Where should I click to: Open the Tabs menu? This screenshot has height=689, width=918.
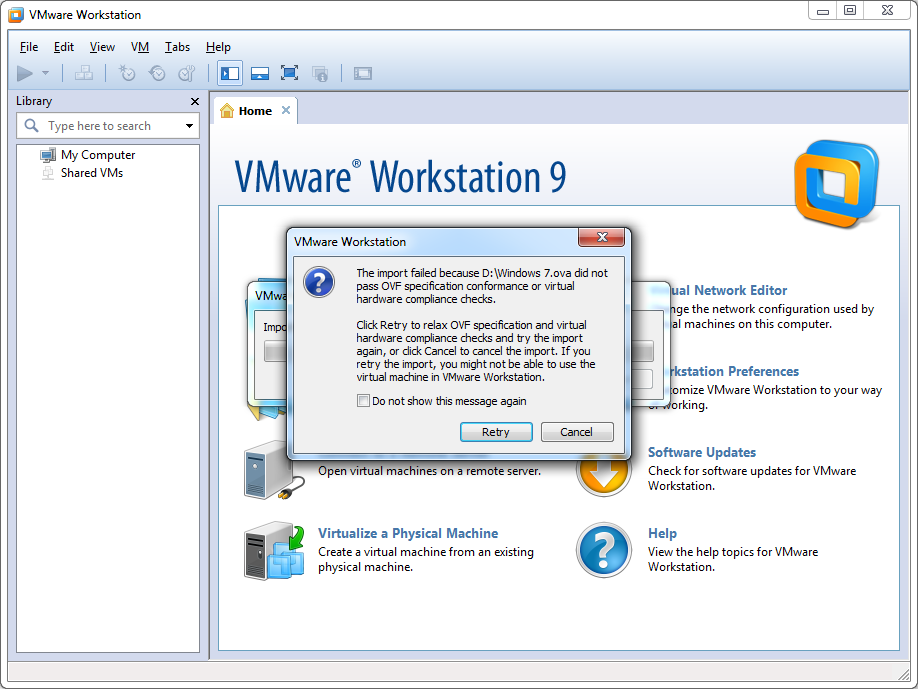click(177, 47)
